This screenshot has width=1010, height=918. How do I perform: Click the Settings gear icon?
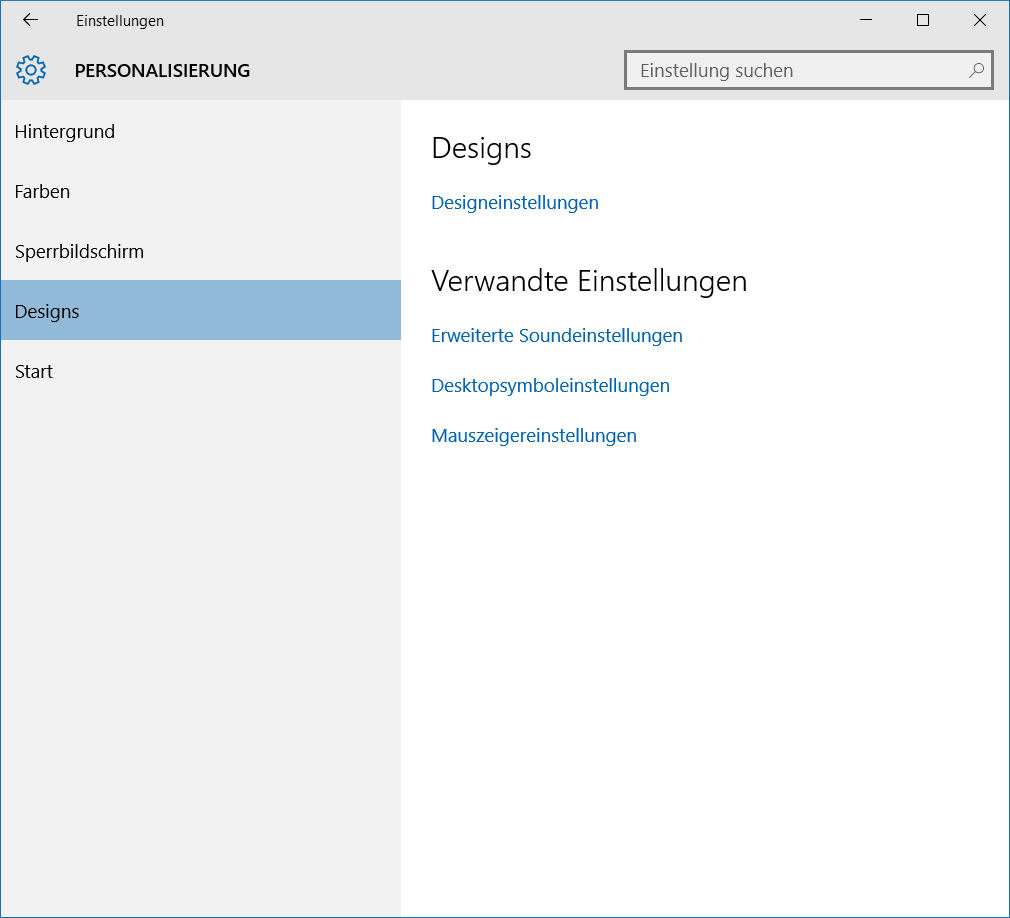point(31,70)
